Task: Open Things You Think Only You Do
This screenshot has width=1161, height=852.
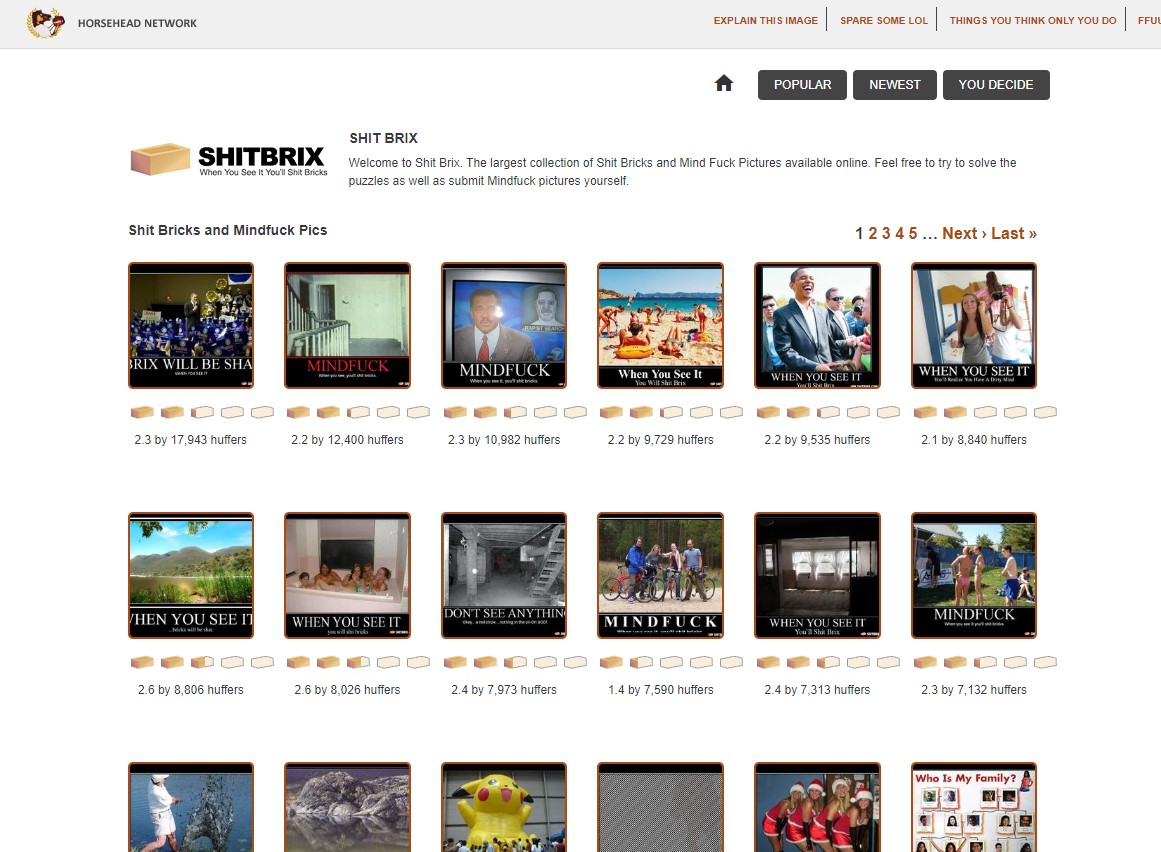Action: click(1032, 20)
